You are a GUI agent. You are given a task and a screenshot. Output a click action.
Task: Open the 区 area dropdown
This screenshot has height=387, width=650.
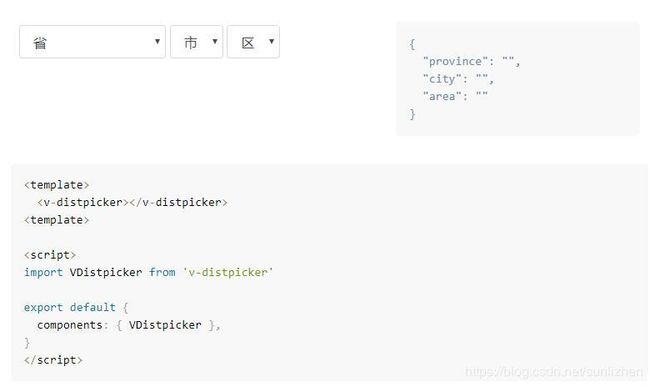pos(253,41)
